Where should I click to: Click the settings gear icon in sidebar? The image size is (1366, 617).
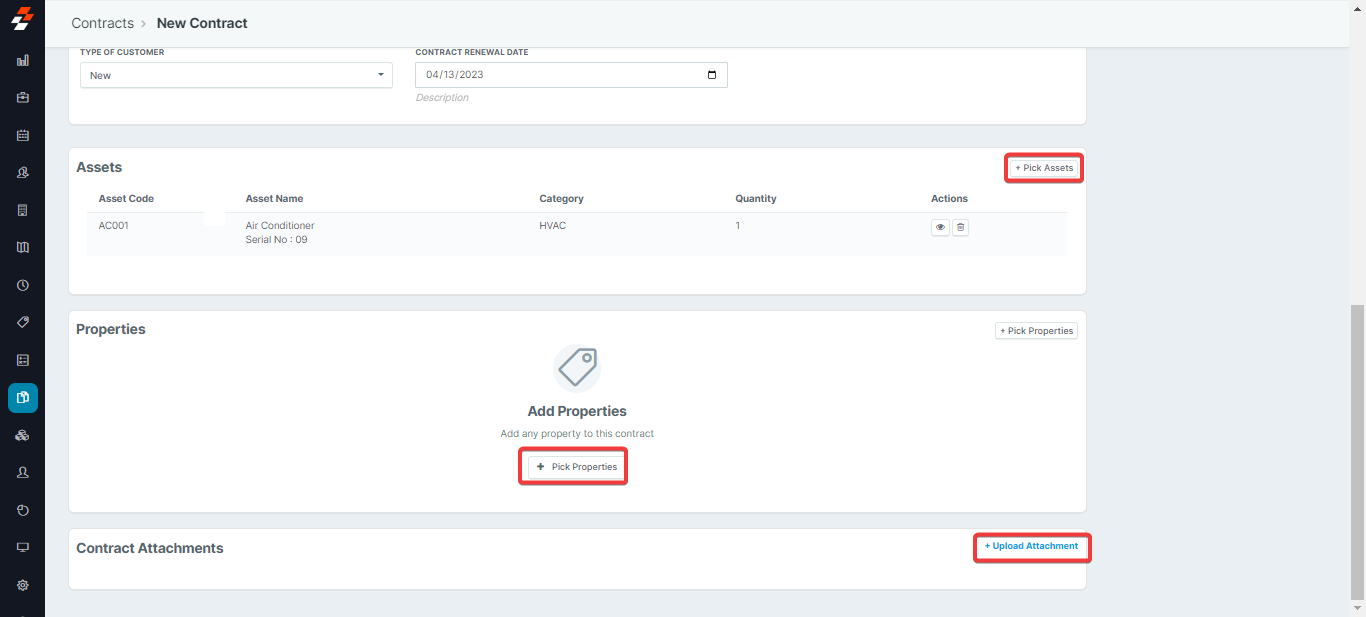pyautogui.click(x=23, y=585)
